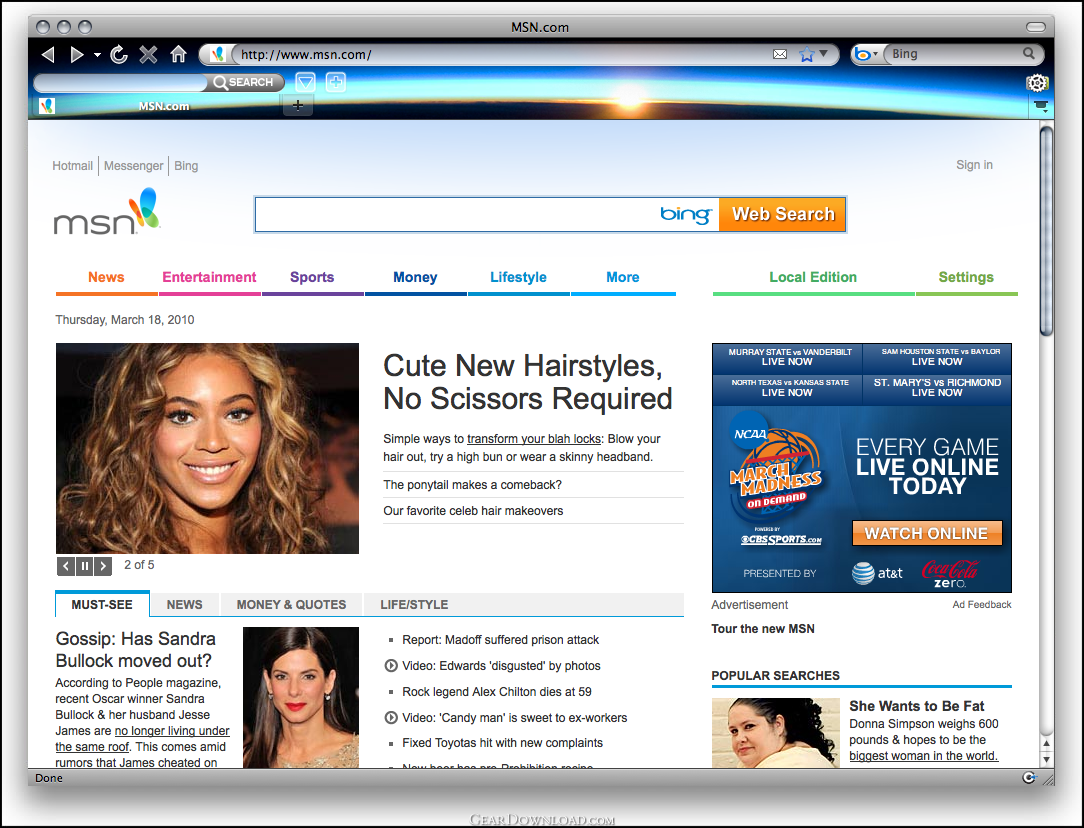
Task: Bookmark the page with the star icon
Action: 806,54
